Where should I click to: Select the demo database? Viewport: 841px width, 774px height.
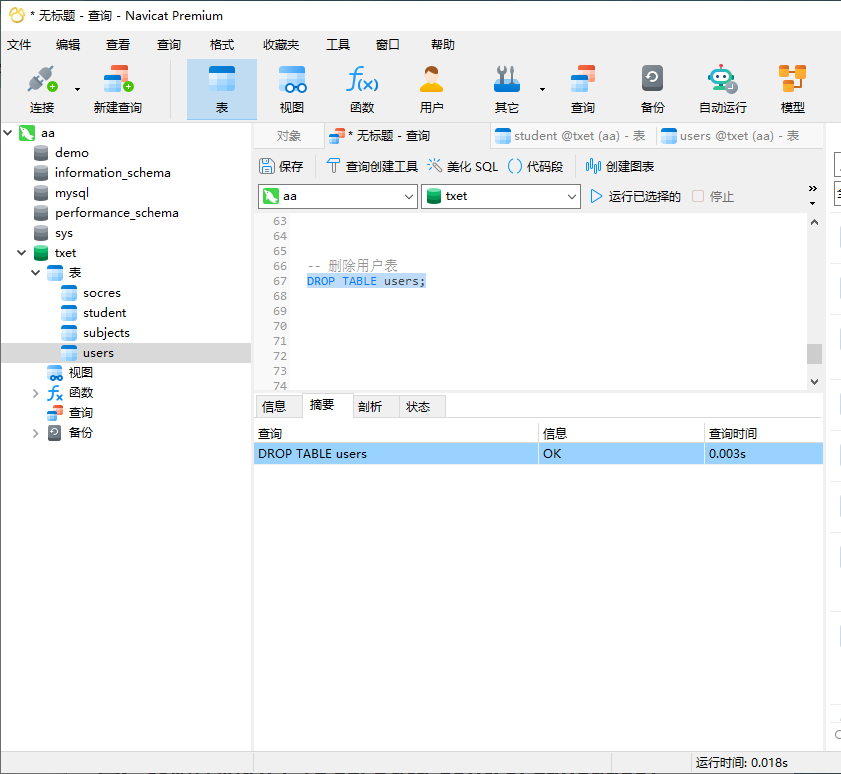72,153
